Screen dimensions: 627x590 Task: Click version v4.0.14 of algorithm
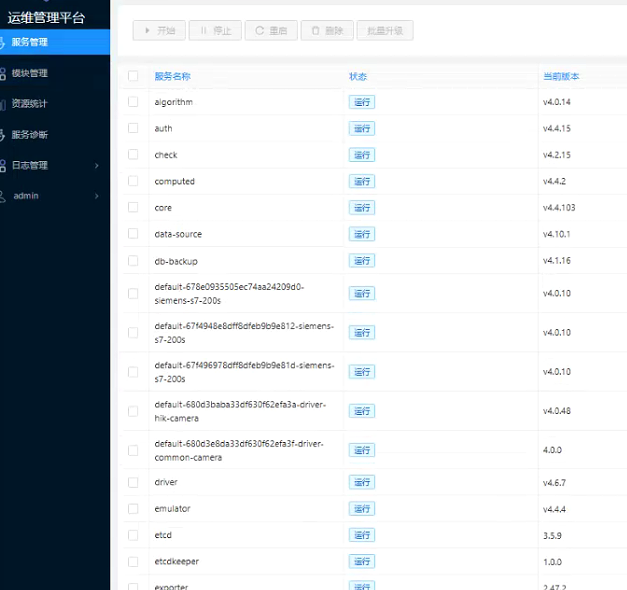(557, 102)
